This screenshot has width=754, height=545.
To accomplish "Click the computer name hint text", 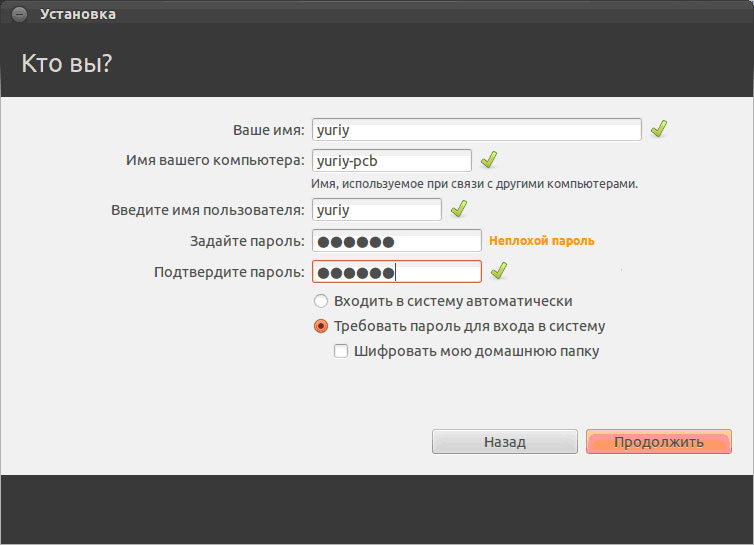I will 474,184.
